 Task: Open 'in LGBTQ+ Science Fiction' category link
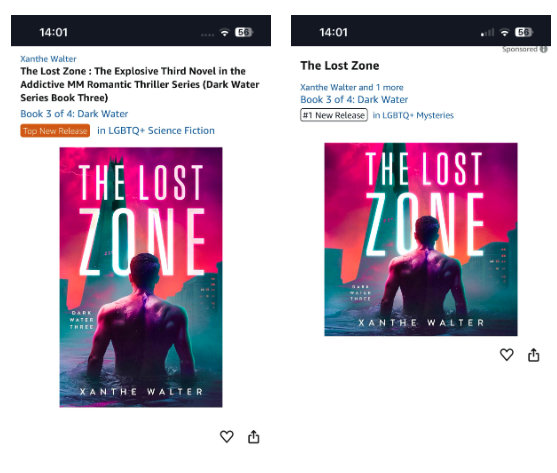coord(156,131)
